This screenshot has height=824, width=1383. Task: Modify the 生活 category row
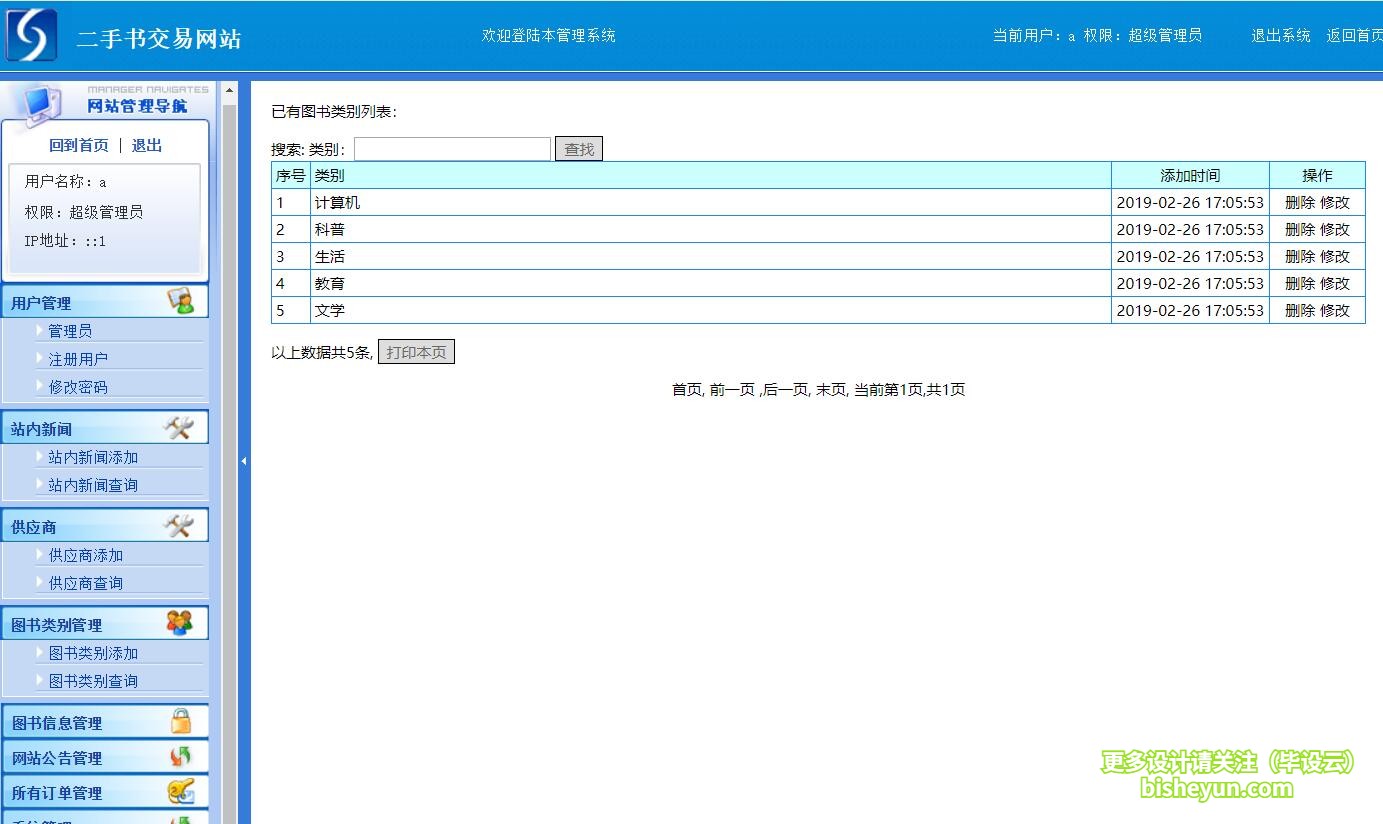coord(1335,256)
